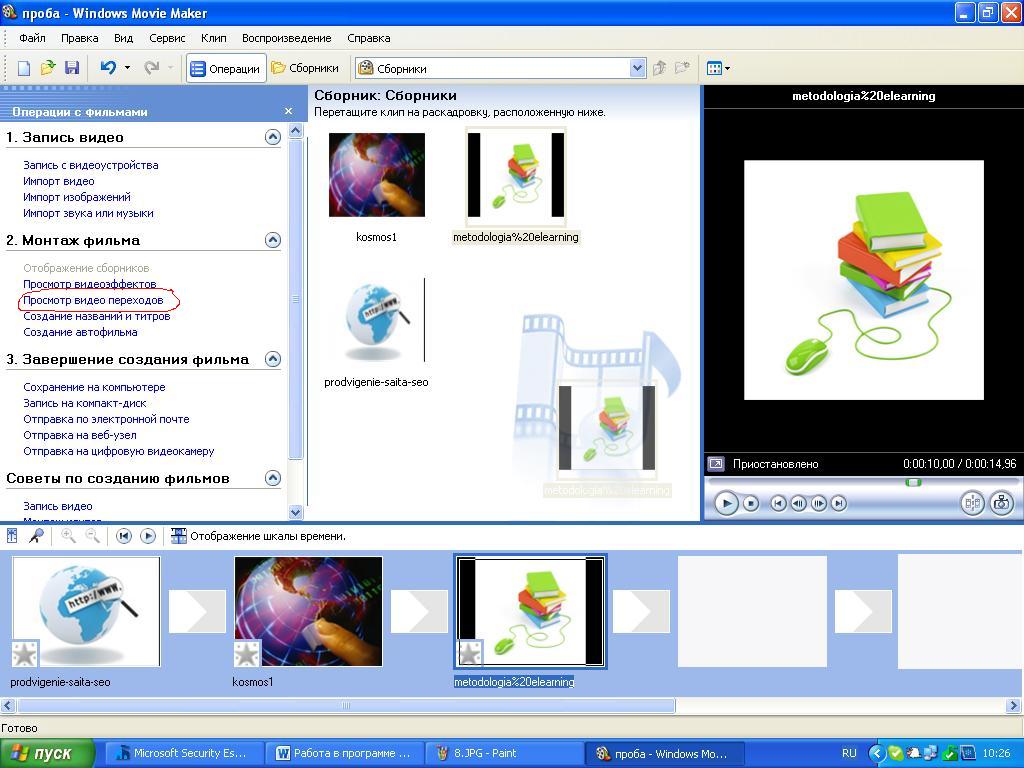The height and width of the screenshot is (768, 1024).
Task: Select the kosmos1 clip in the collection
Action: [377, 175]
